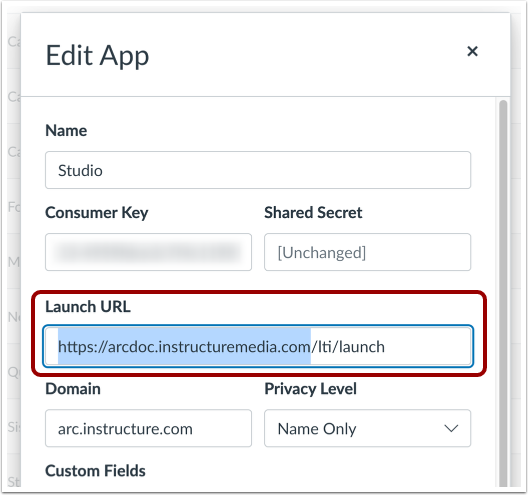The width and height of the screenshot is (528, 495).
Task: Click the Shared Secret label
Action: [313, 213]
